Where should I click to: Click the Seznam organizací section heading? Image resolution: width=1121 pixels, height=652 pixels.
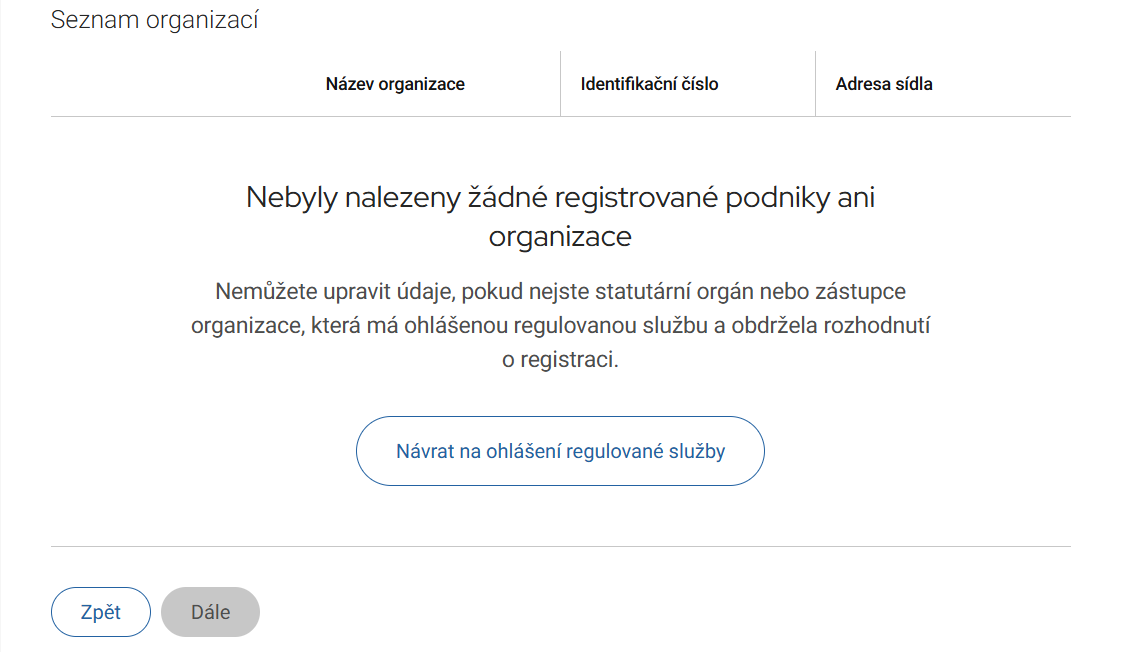154,20
